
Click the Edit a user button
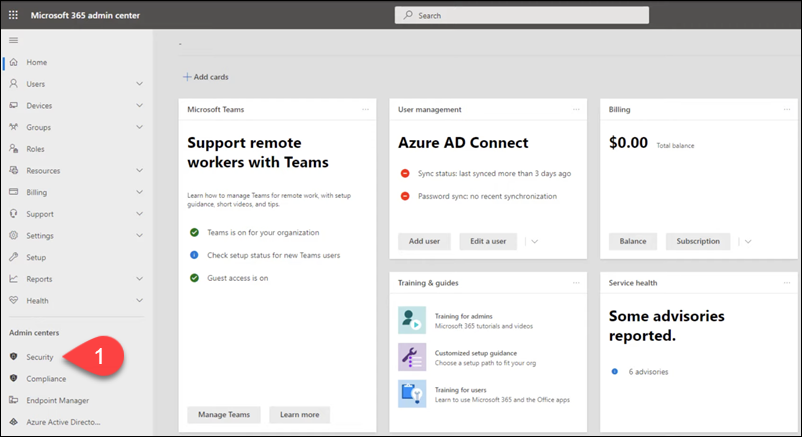pos(488,241)
